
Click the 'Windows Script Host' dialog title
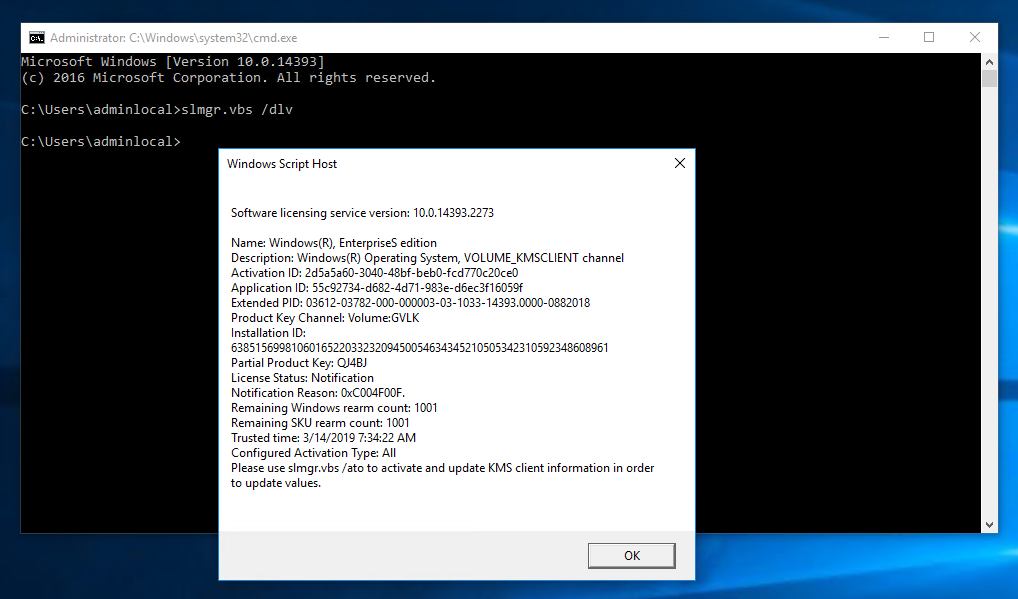(282, 164)
